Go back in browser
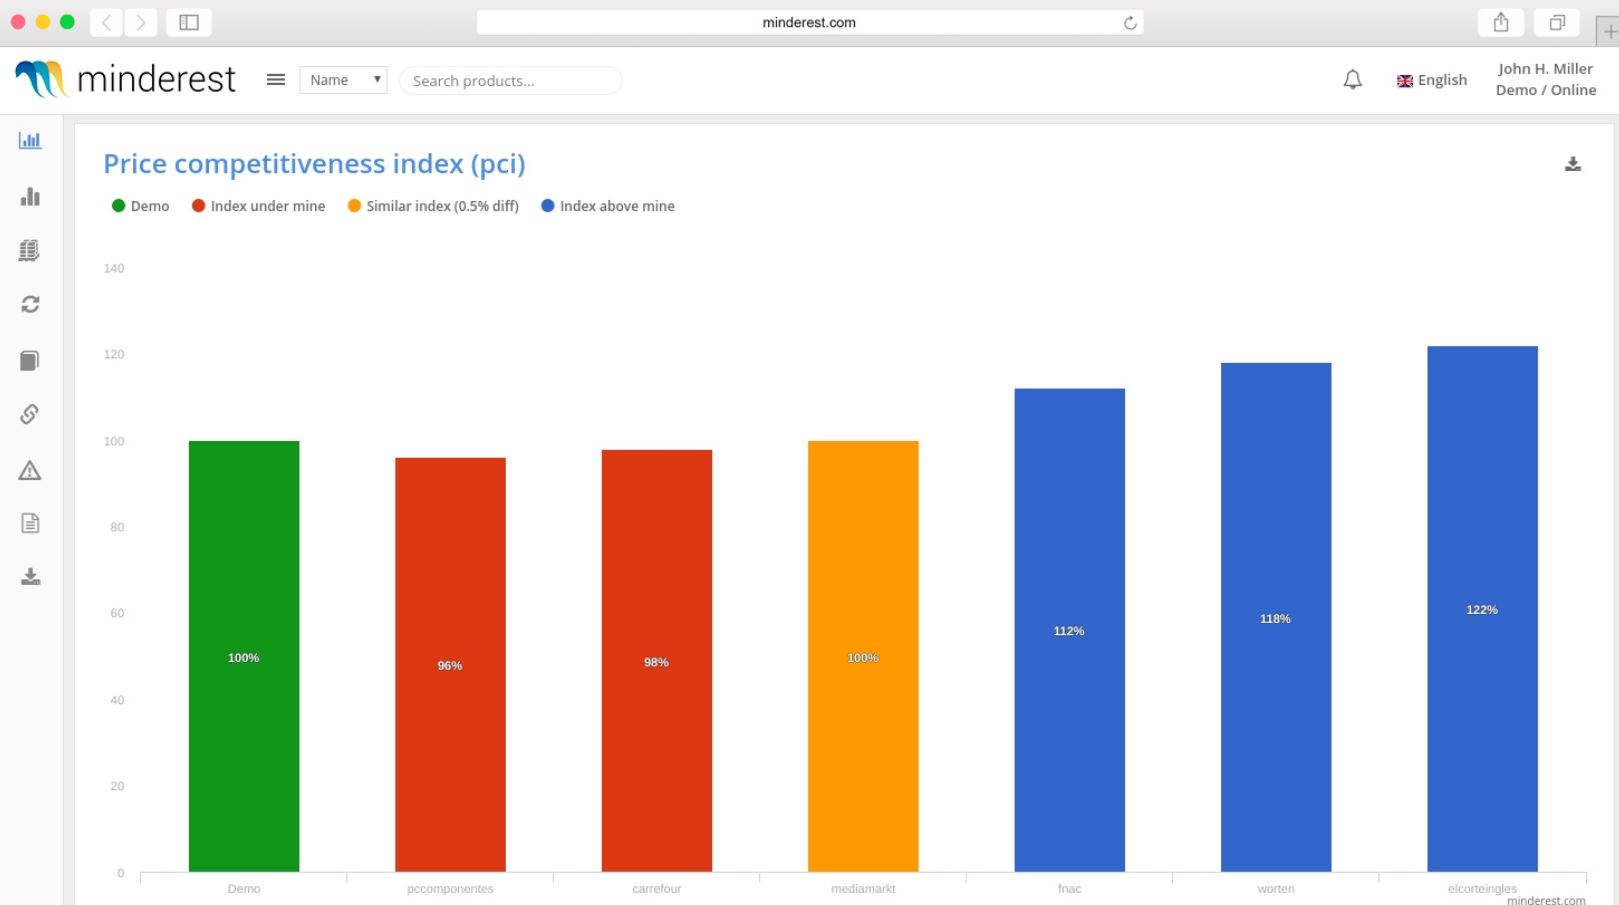The height and width of the screenshot is (905, 1619). pyautogui.click(x=106, y=22)
